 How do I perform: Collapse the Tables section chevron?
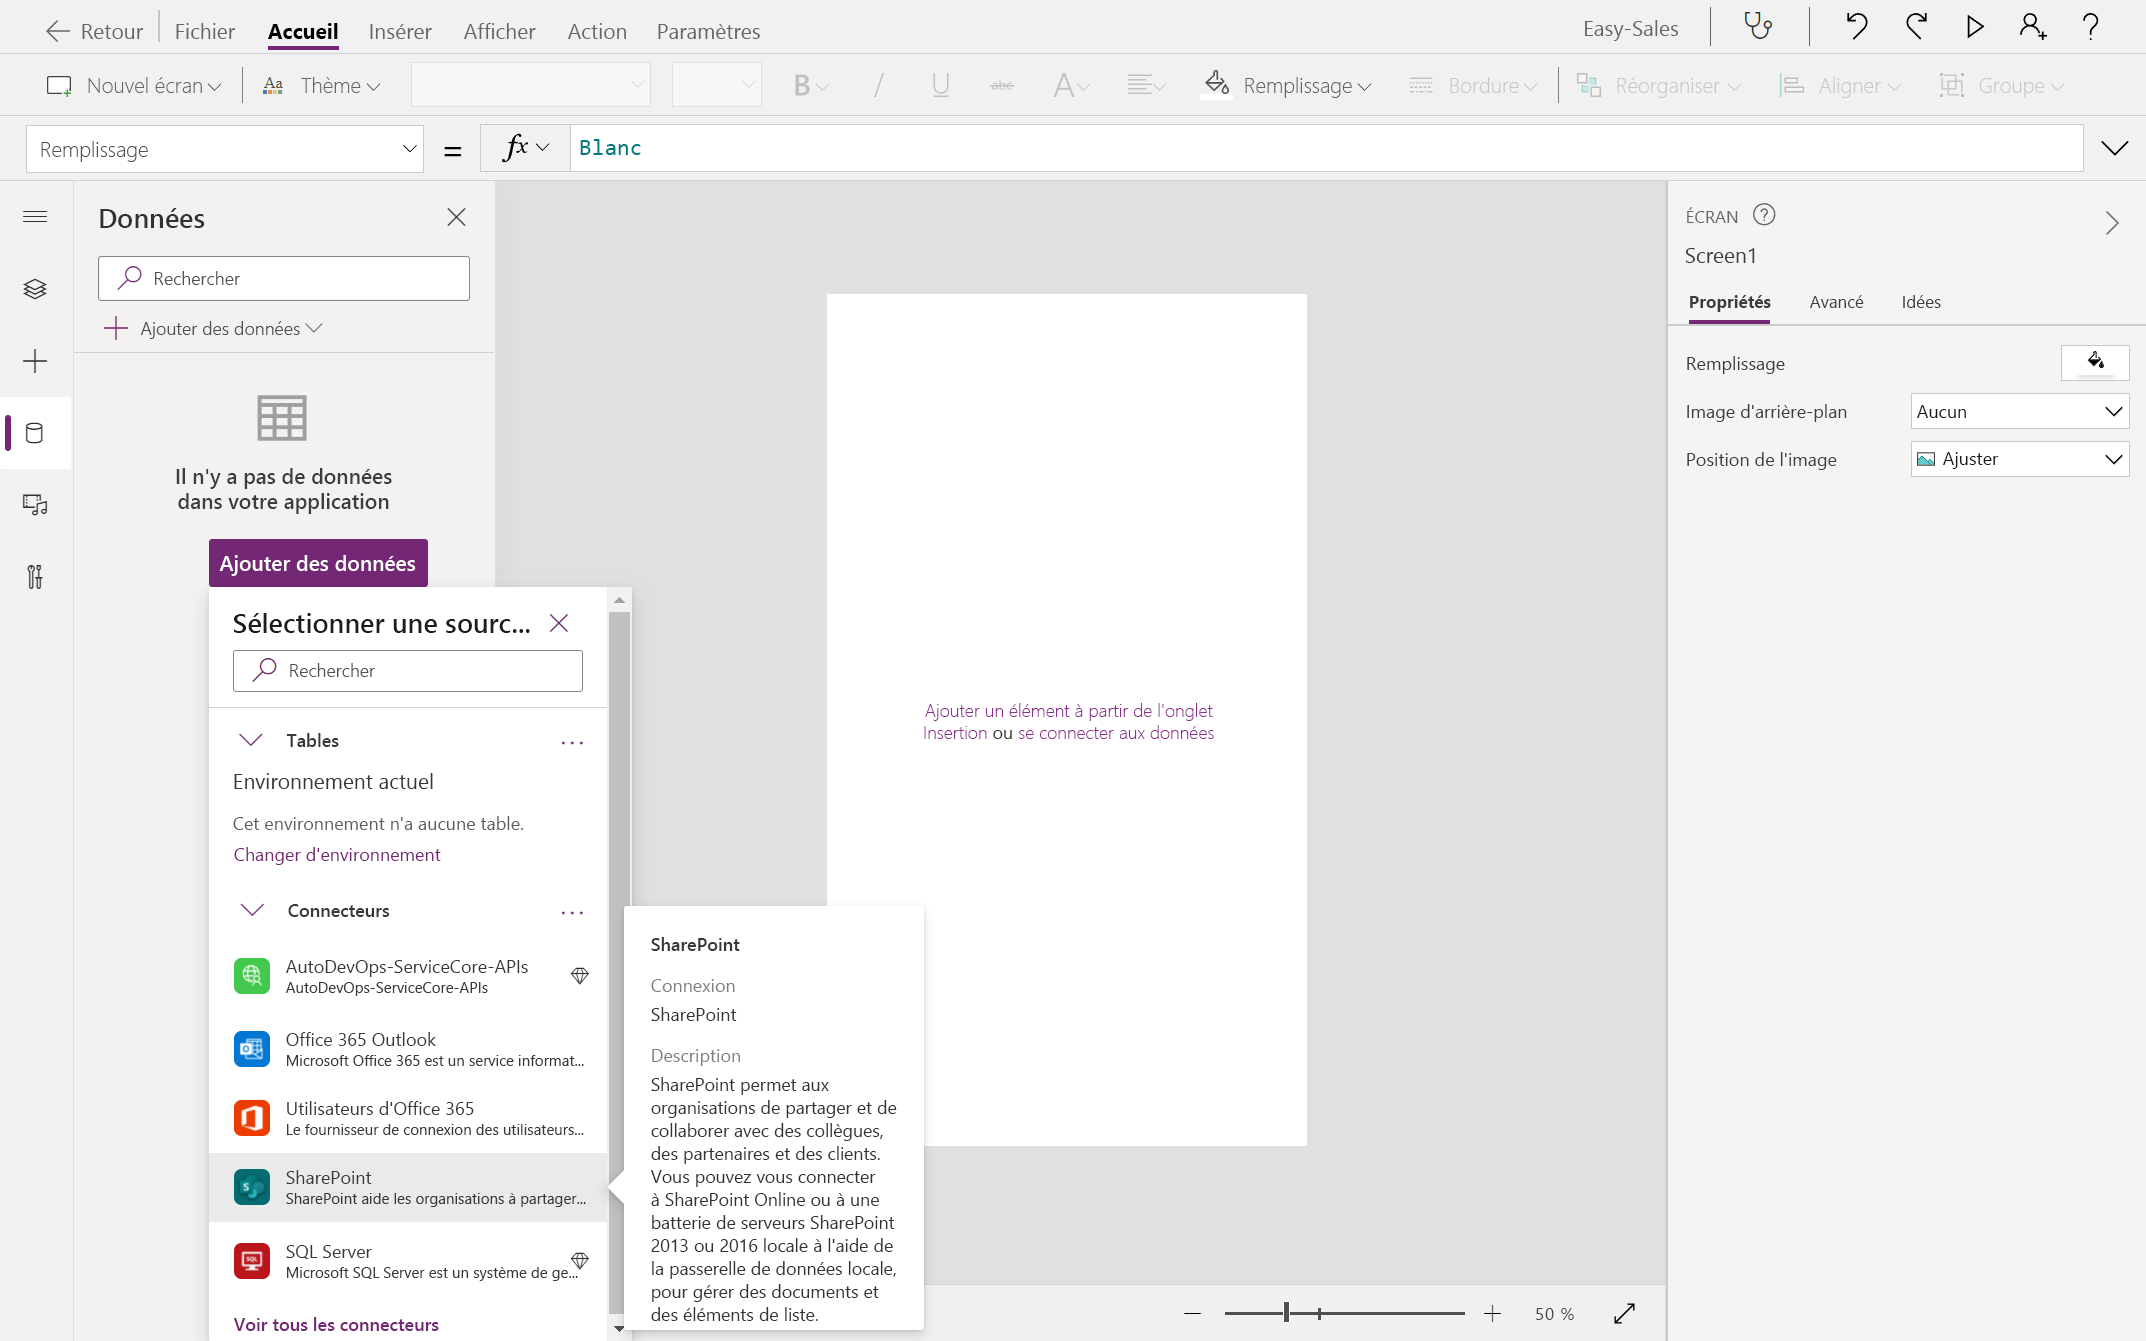pos(251,740)
